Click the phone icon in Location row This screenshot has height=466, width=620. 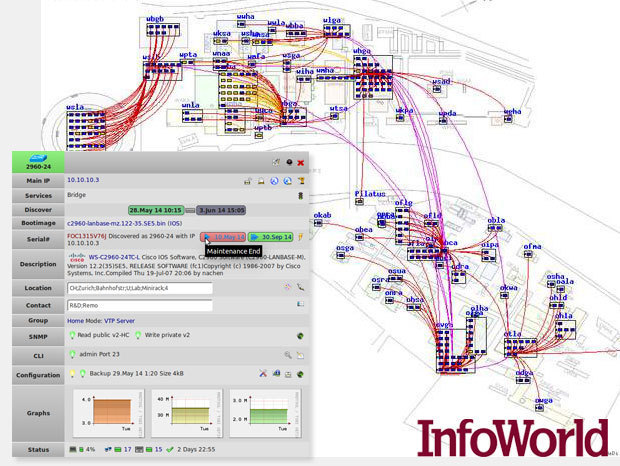(299, 287)
